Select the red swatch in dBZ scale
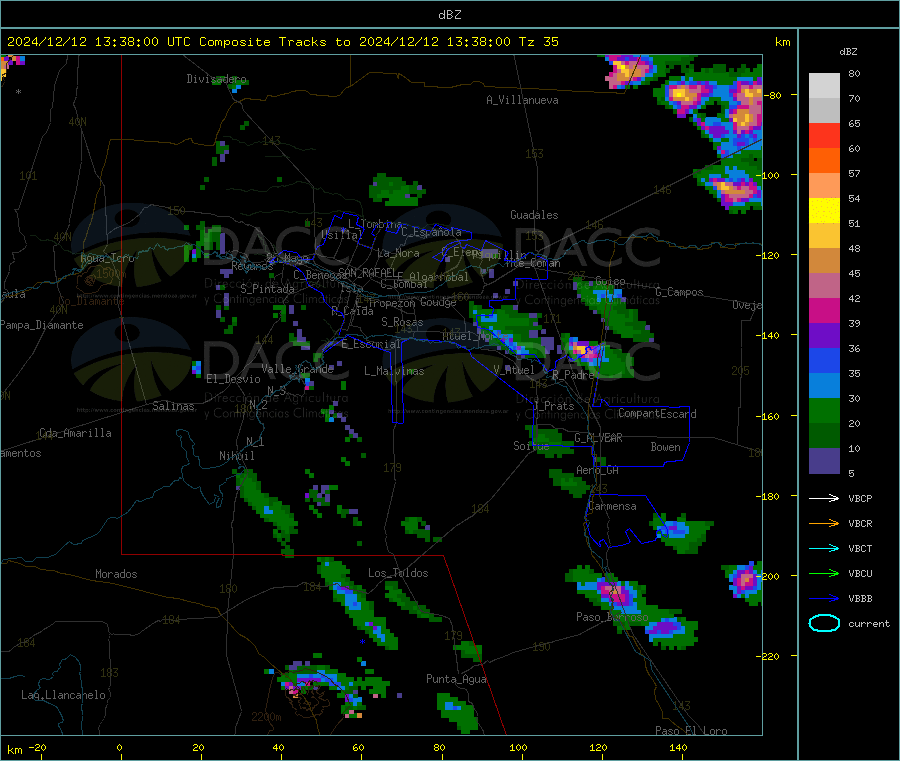 (x=824, y=135)
